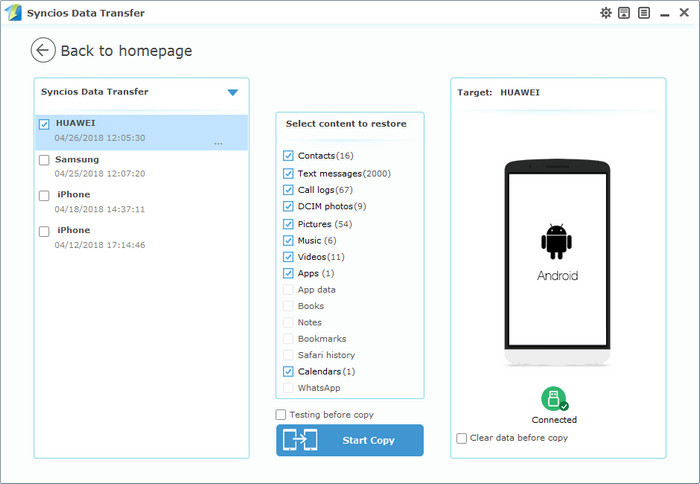Click the Target: HUAWEI label
700x484 pixels.
coord(498,92)
